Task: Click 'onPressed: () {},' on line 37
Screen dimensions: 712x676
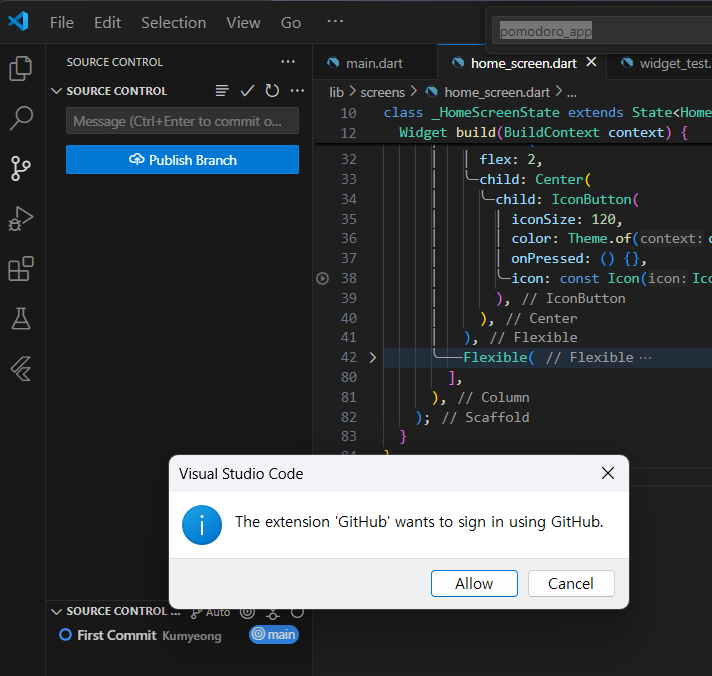Action: coord(578,259)
